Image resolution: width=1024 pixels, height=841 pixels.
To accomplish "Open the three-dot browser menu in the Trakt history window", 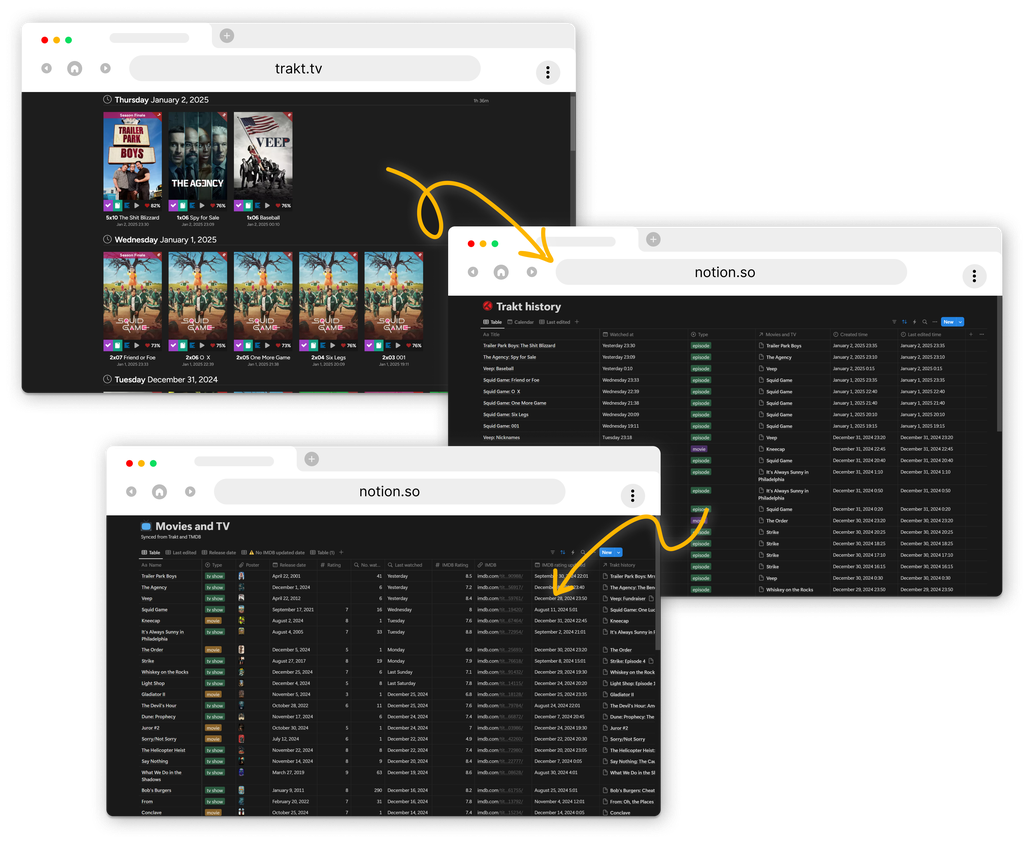I will (x=974, y=276).
